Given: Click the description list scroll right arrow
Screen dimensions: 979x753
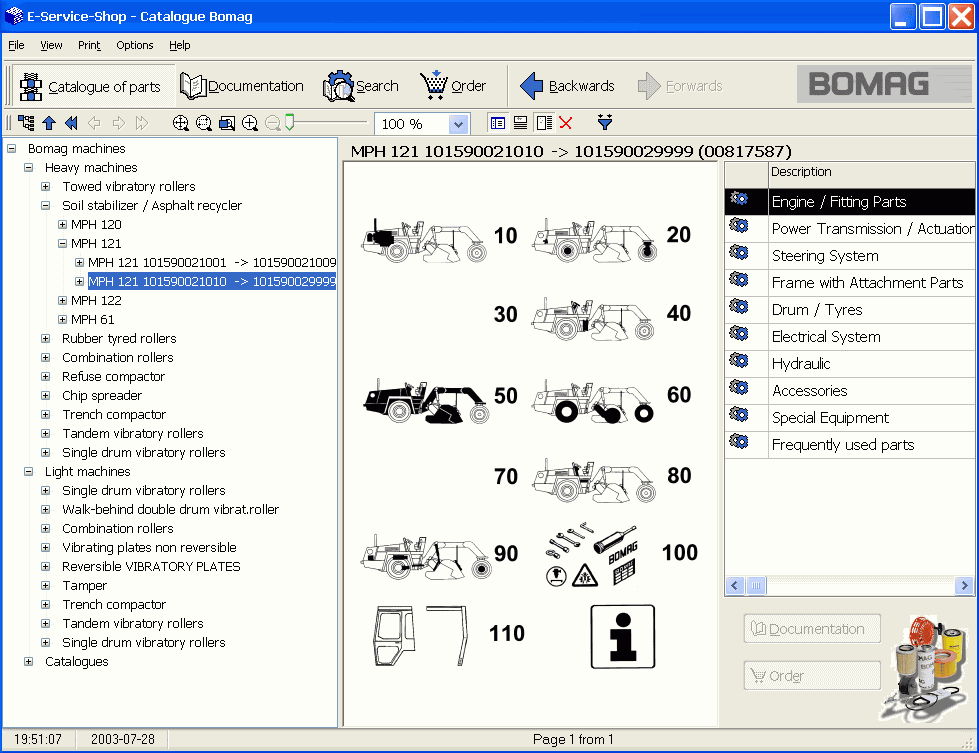Looking at the screenshot, I should (965, 585).
